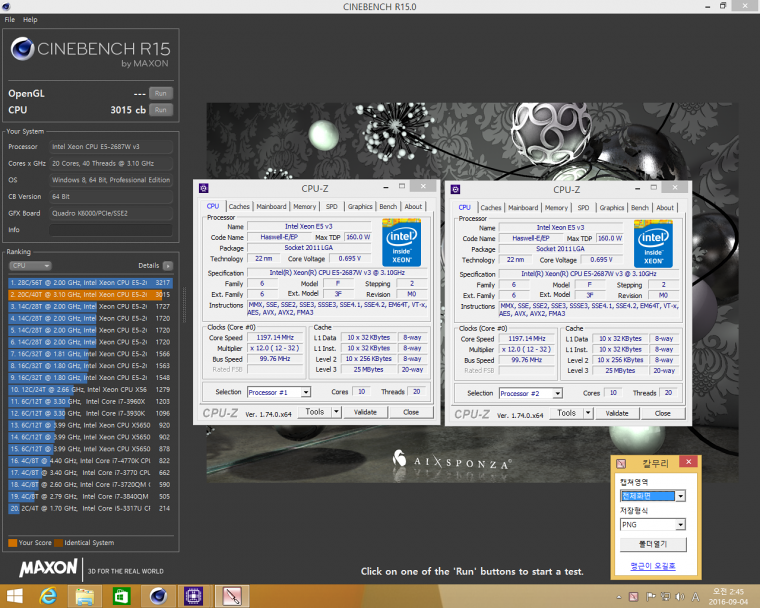Image resolution: width=760 pixels, height=608 pixels.
Task: Select ranking row 16 Core i7-4770K
Action: tap(90, 461)
